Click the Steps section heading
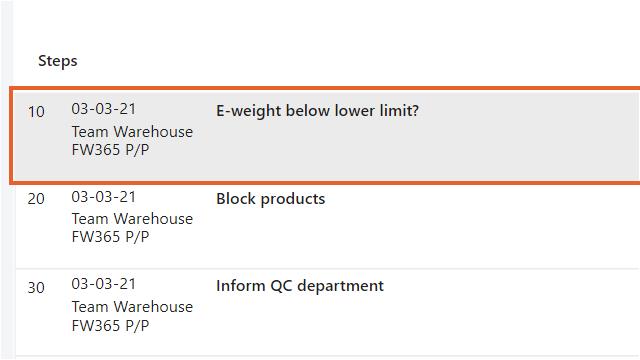Image resolution: width=640 pixels, height=360 pixels. click(x=58, y=61)
